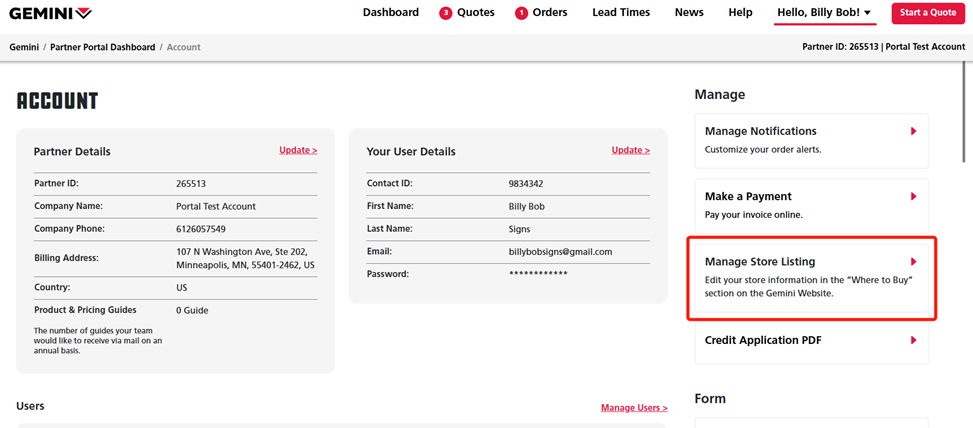This screenshot has height=428, width=973.
Task: Navigate to Partner Portal Dashboard breadcrumb
Action: tap(103, 48)
